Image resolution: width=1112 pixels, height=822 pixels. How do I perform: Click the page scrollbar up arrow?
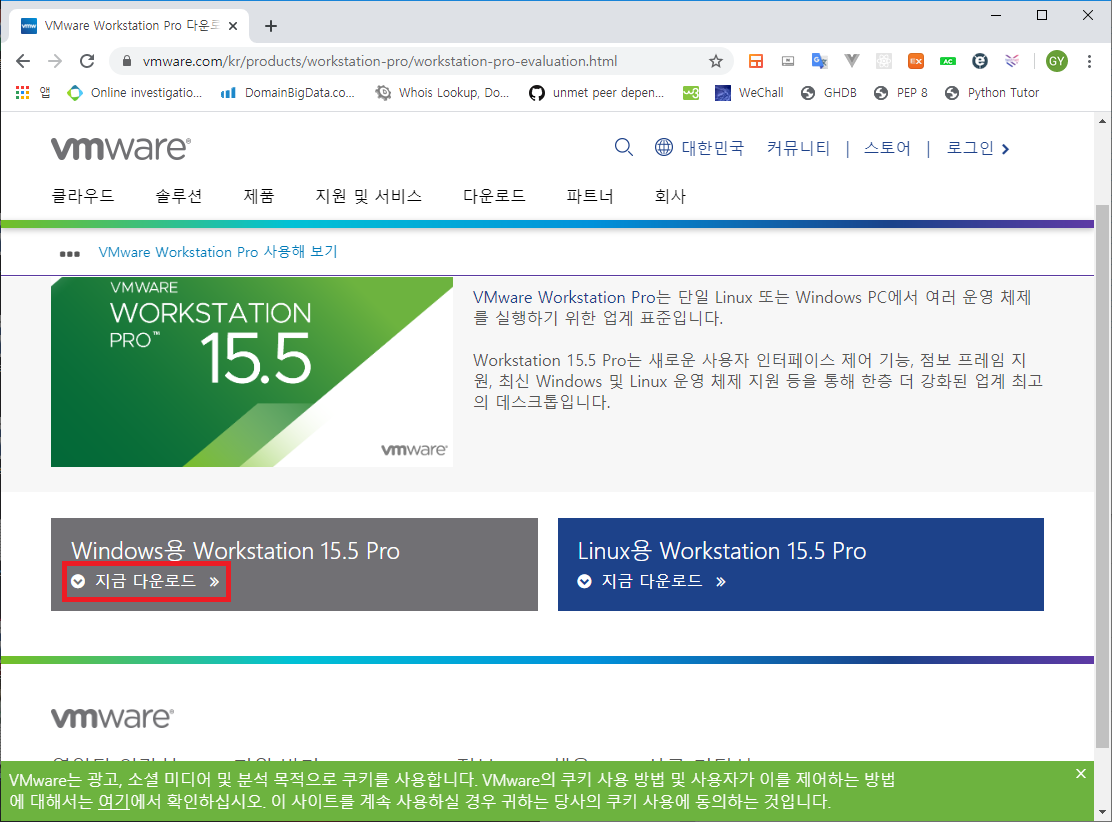pos(1102,121)
